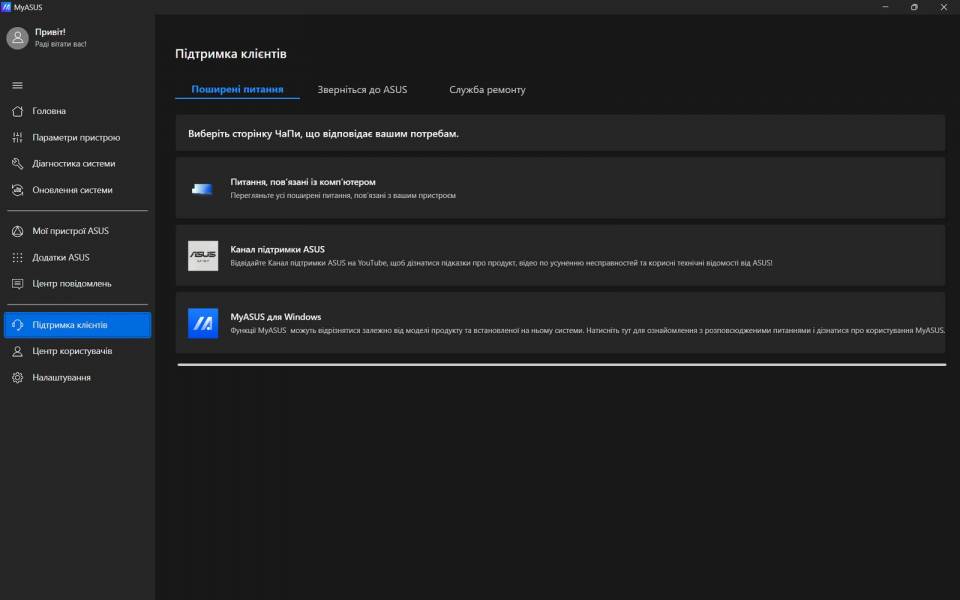Open Параметри пристрою in sidebar

tap(77, 137)
